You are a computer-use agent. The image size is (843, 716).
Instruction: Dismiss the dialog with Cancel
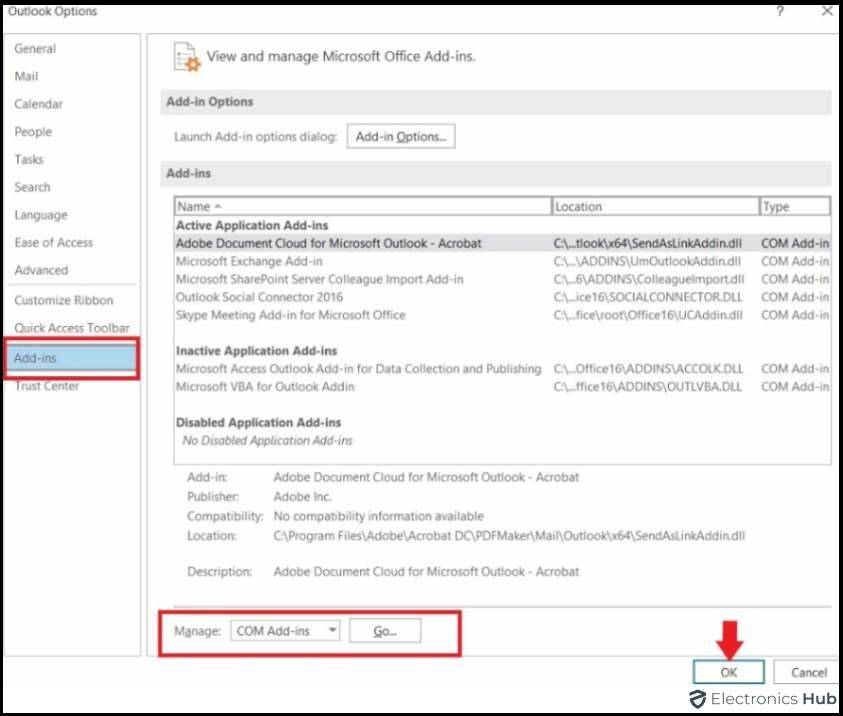point(806,672)
